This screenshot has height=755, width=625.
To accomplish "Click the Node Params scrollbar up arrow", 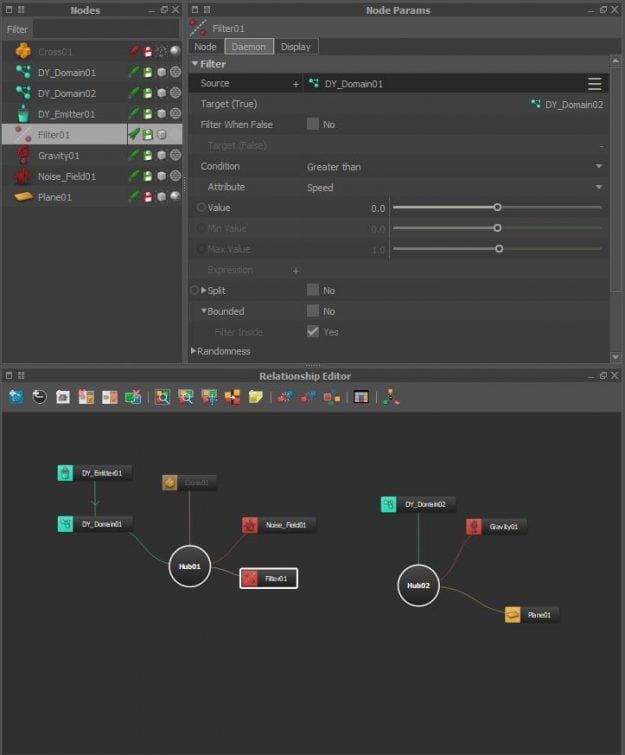I will coord(615,60).
